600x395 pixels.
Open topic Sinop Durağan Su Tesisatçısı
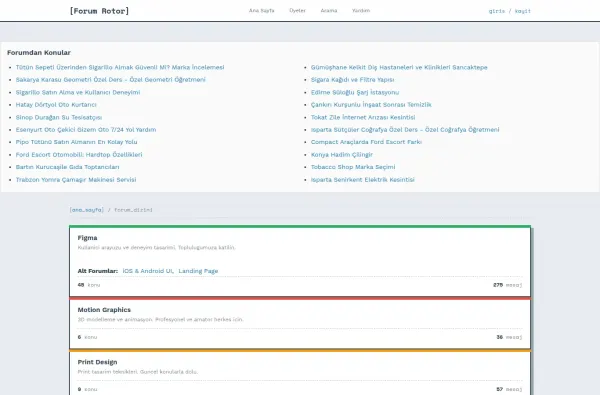tap(59, 117)
